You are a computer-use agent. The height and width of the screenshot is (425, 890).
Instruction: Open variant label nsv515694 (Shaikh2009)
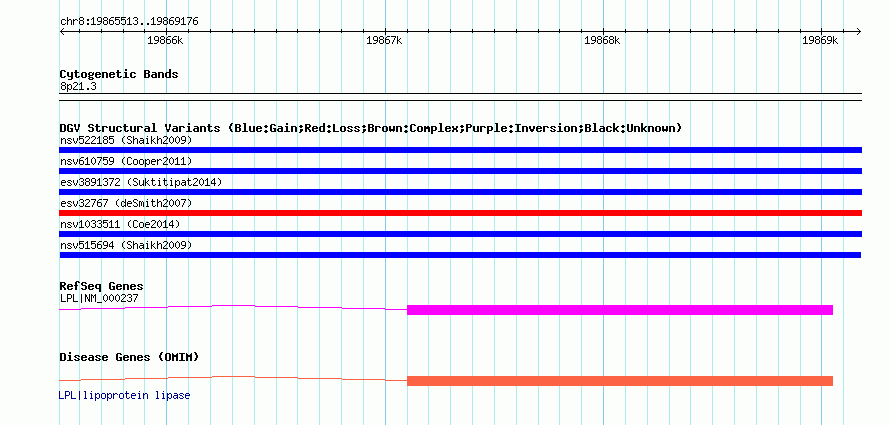126,245
